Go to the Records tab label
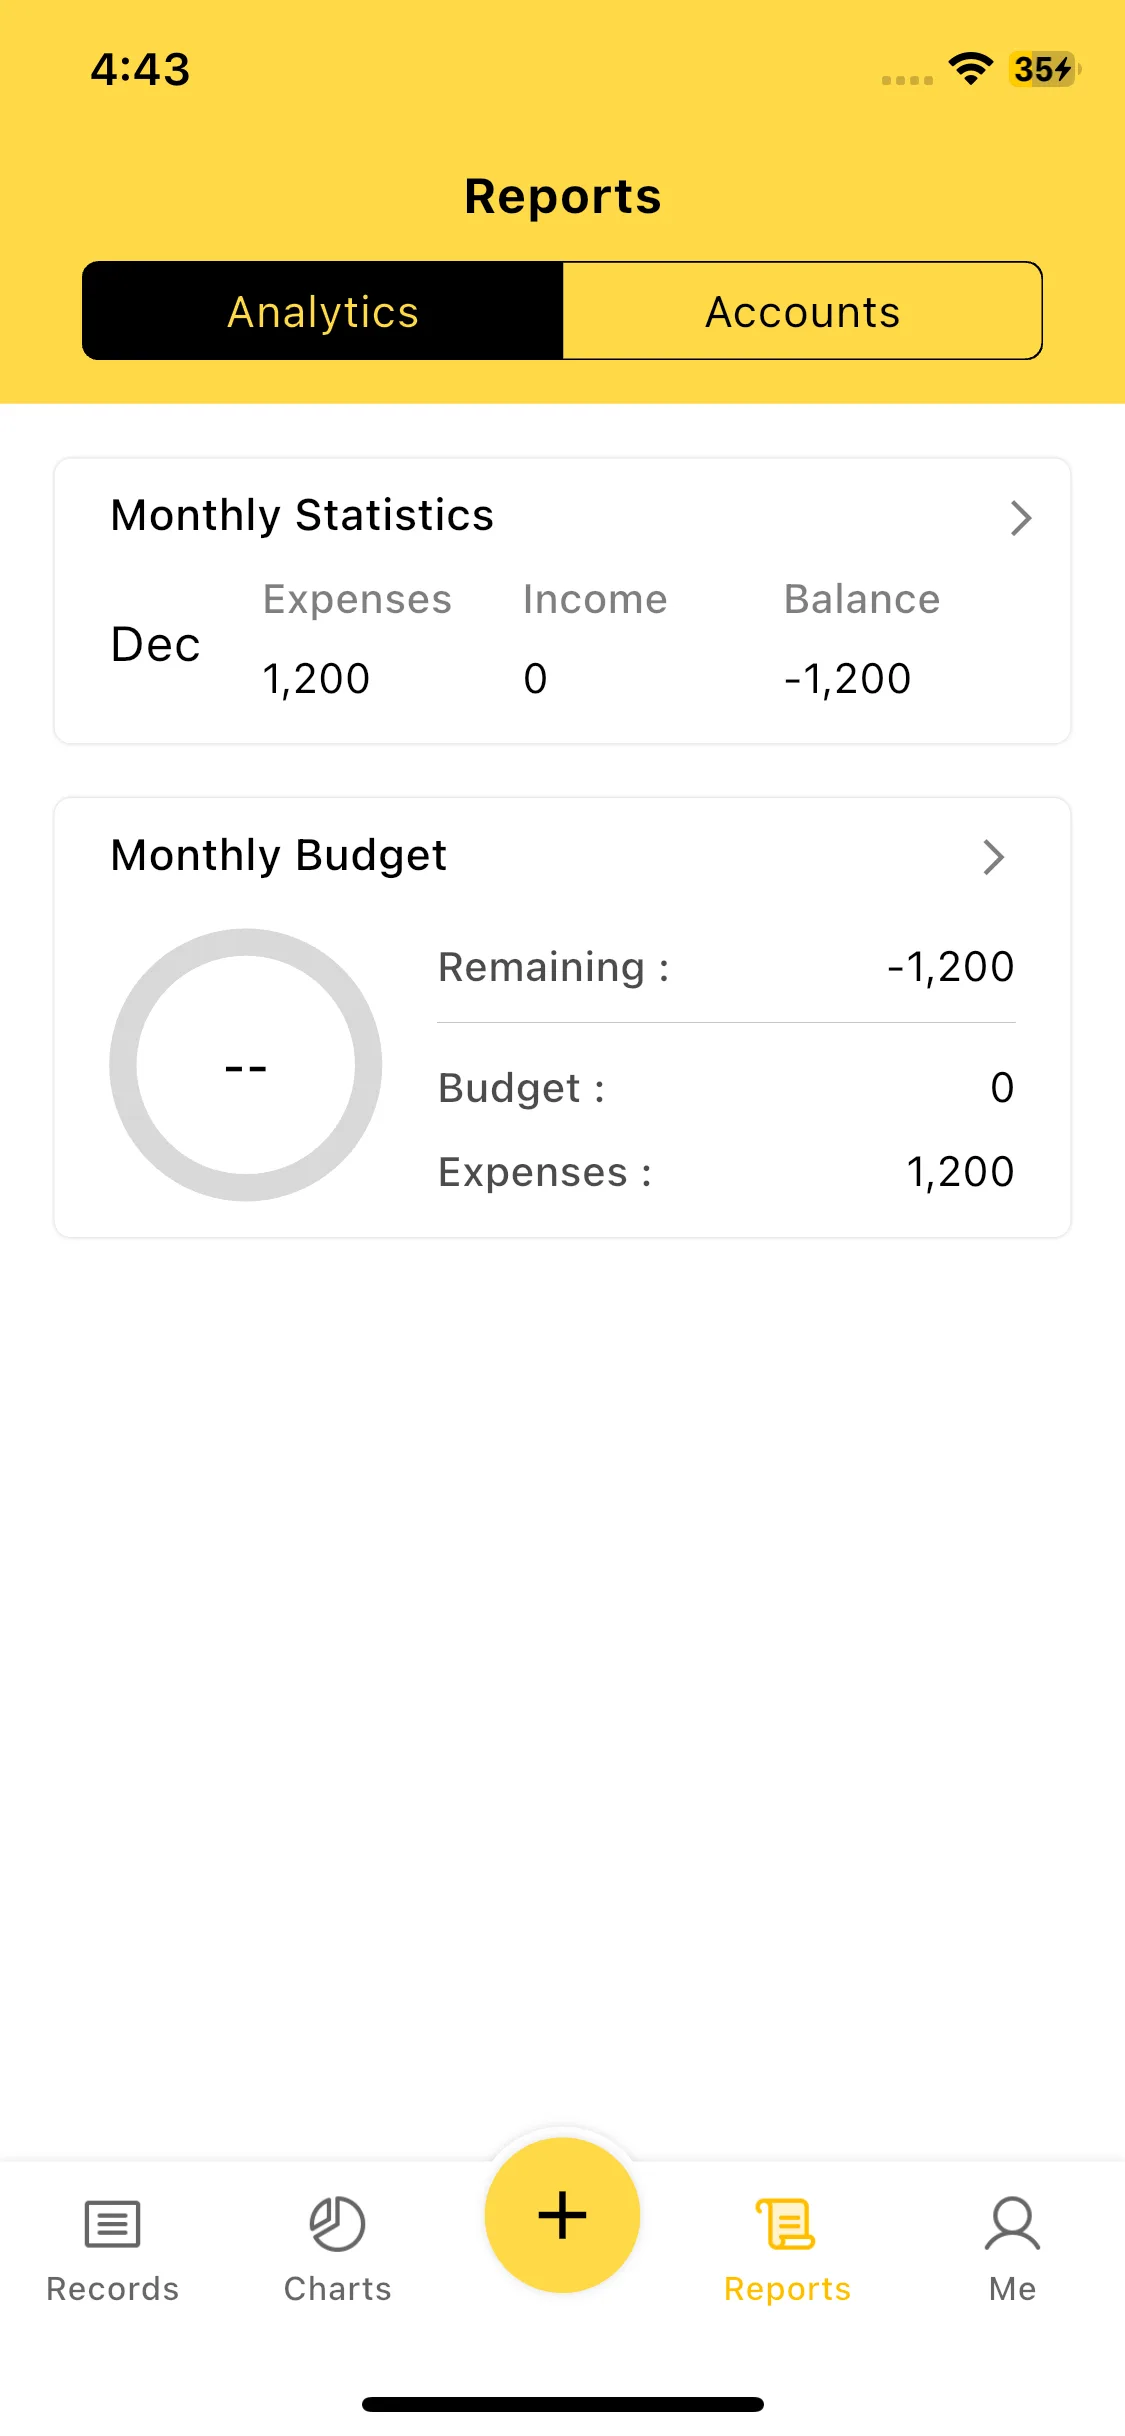 [x=112, y=2289]
